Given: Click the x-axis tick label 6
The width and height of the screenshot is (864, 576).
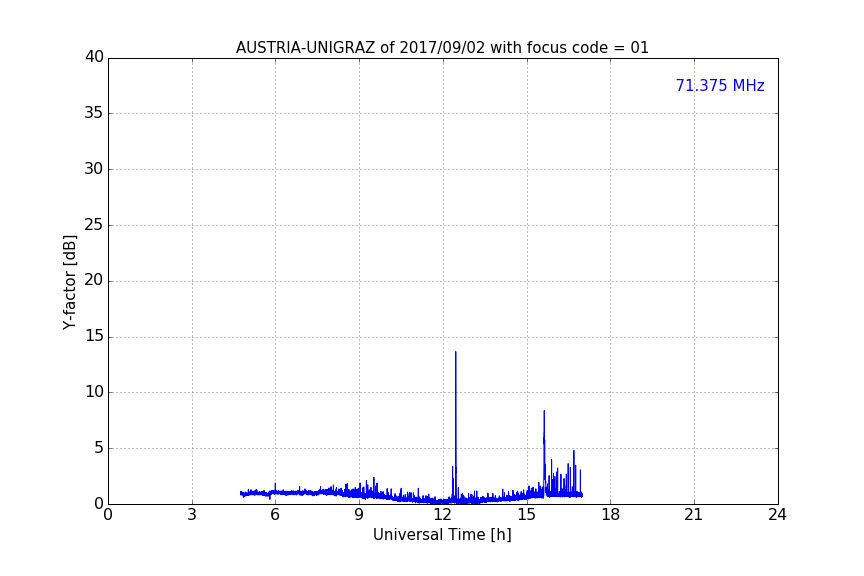Looking at the screenshot, I should tap(275, 515).
